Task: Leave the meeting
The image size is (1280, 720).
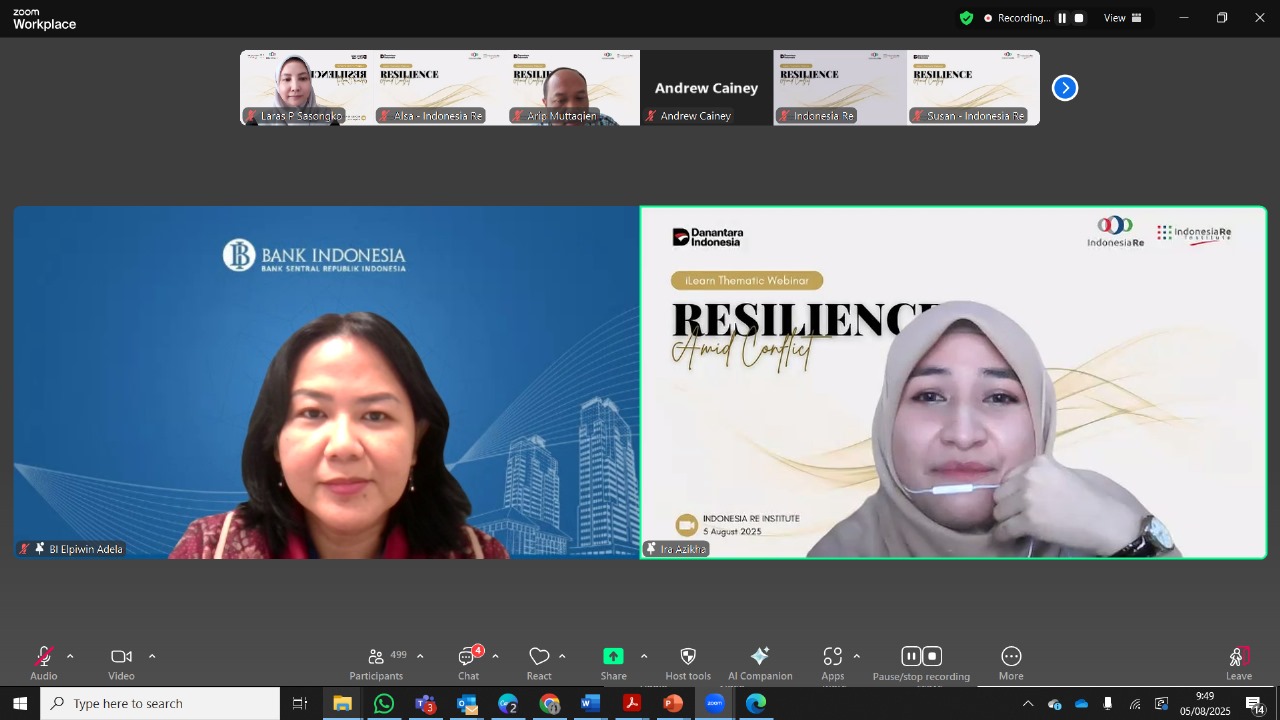Action: tap(1239, 662)
